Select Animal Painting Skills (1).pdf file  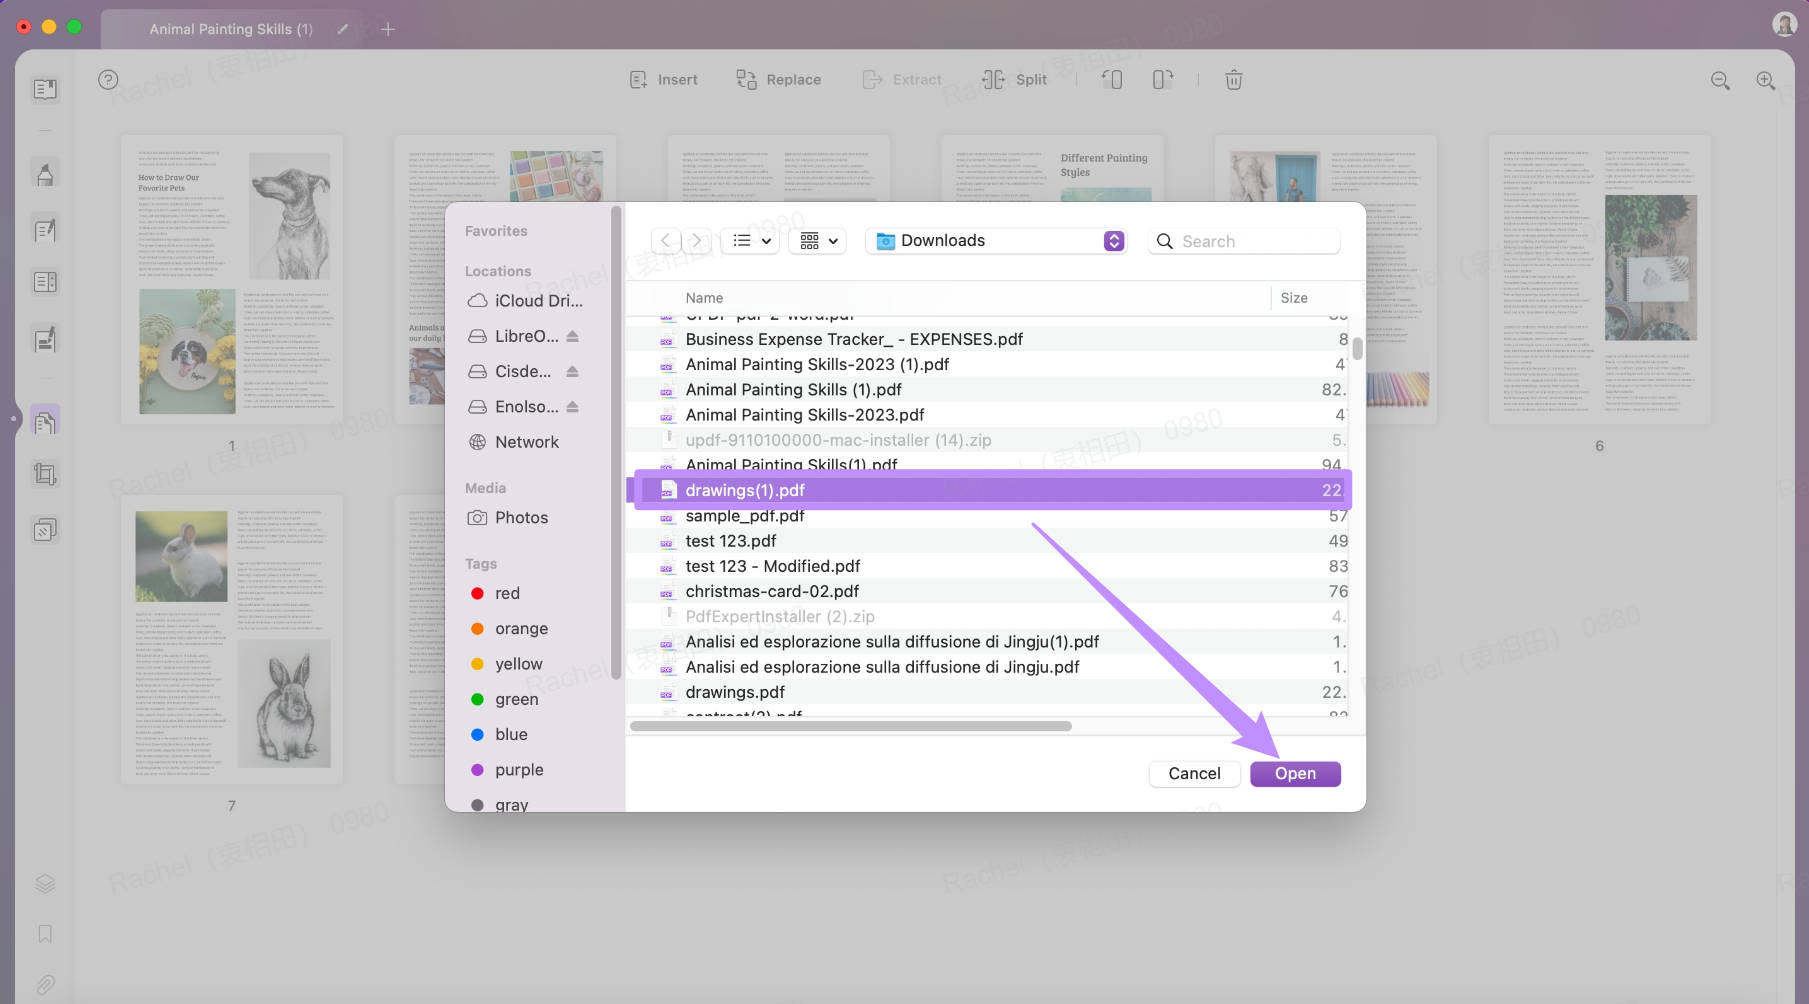point(990,389)
